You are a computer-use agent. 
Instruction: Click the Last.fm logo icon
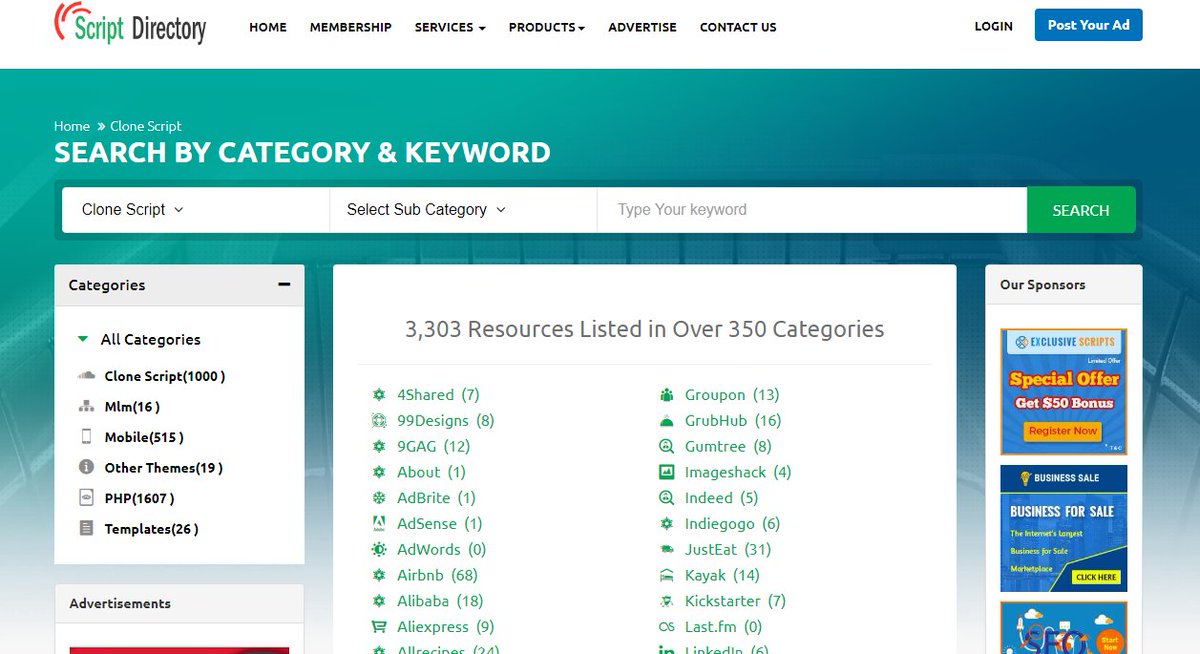667,627
